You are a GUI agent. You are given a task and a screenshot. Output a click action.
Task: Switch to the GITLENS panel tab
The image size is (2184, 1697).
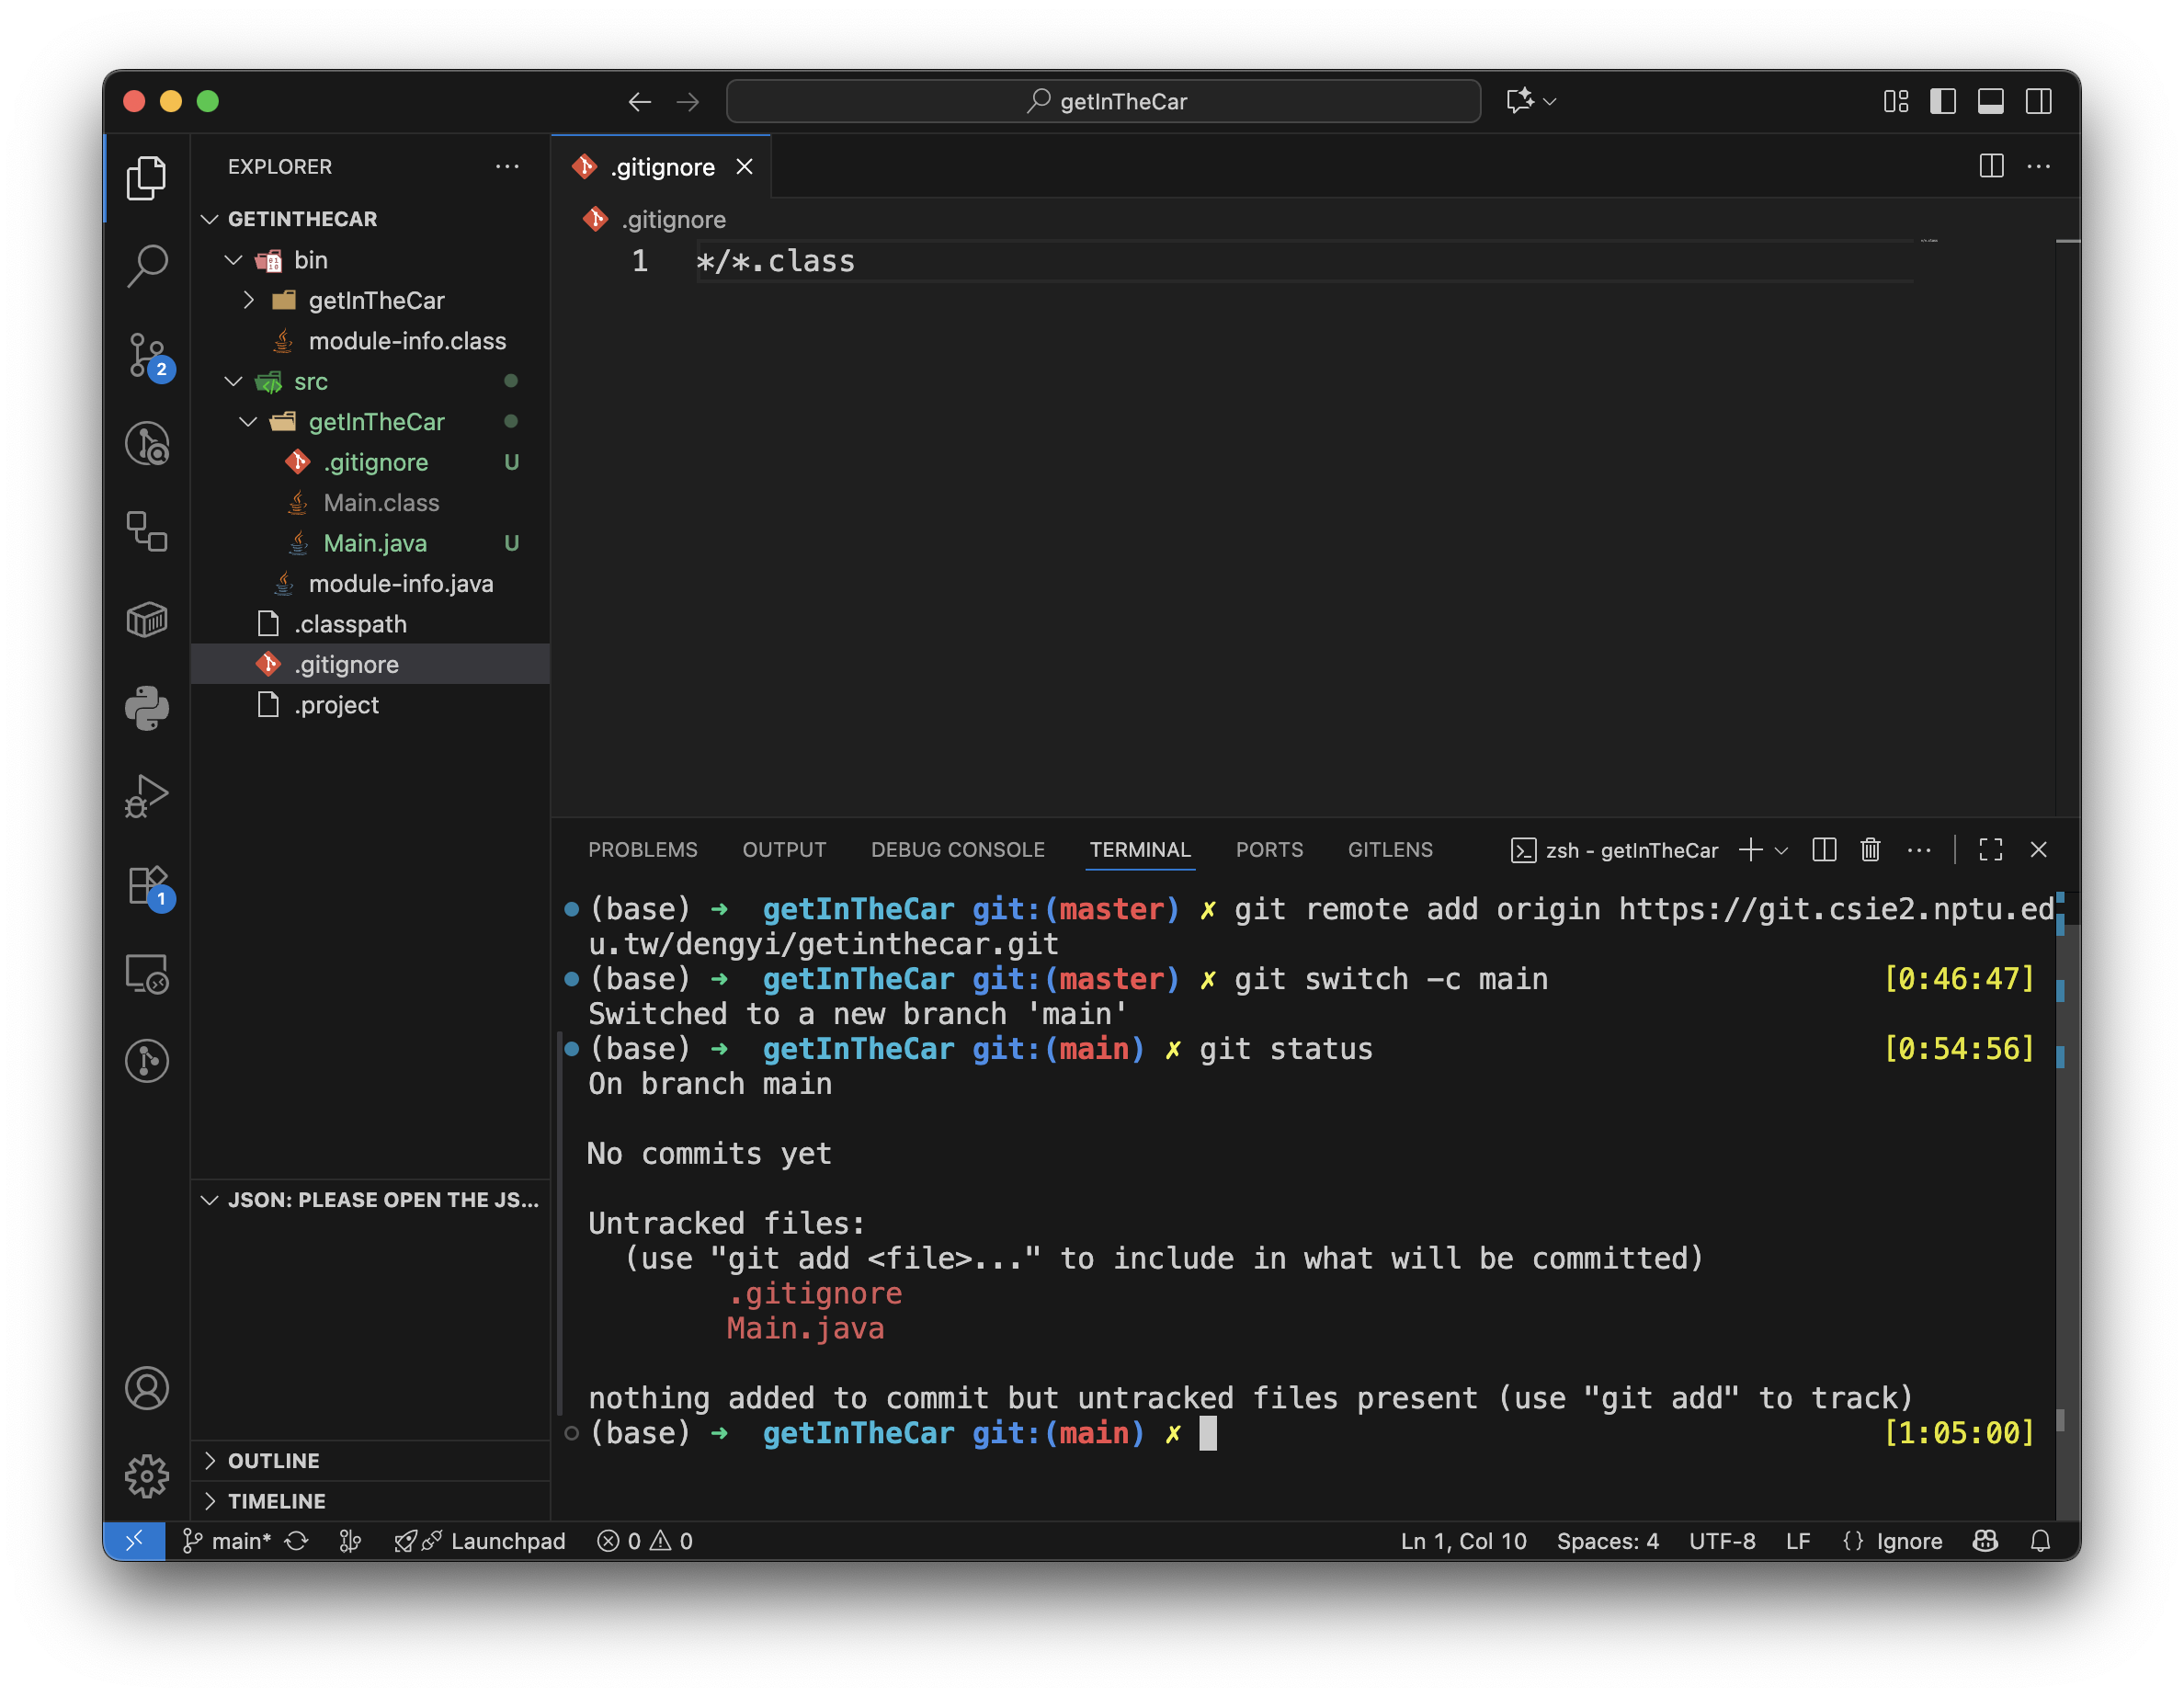click(x=1389, y=850)
